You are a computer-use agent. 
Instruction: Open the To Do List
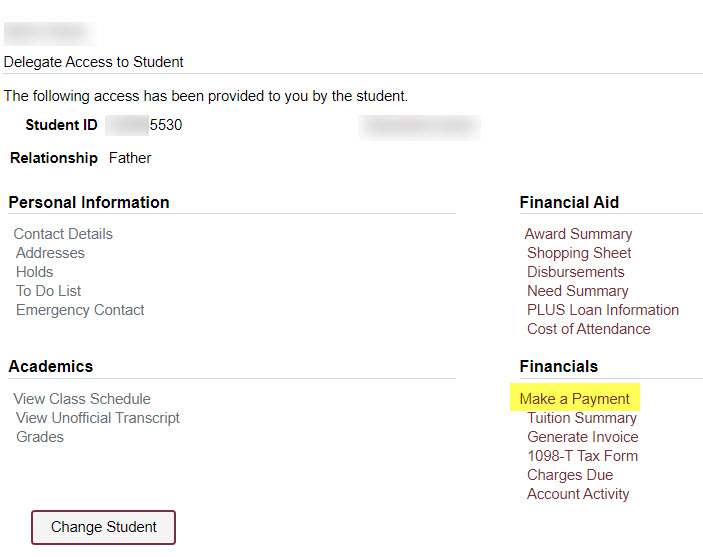48,291
